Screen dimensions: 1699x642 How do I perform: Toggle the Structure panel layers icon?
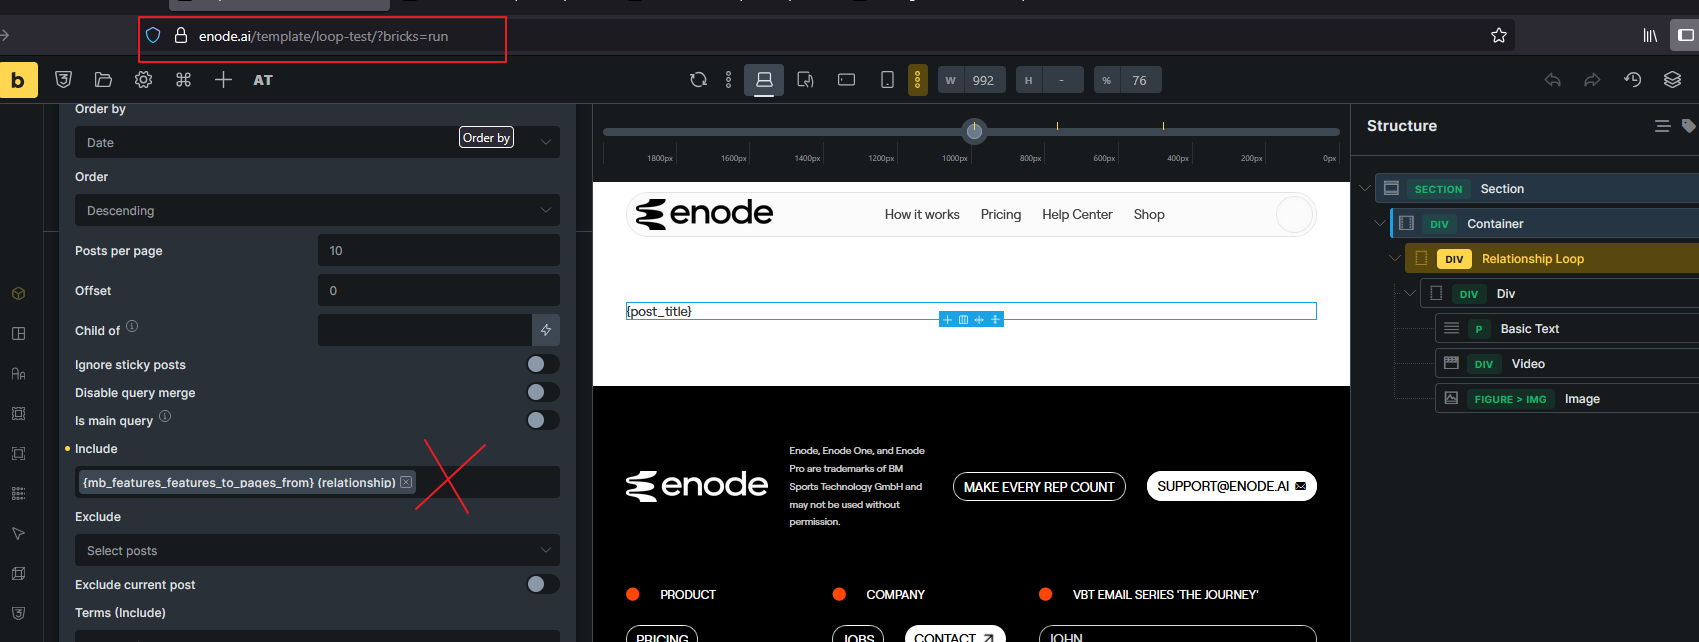tap(1672, 80)
